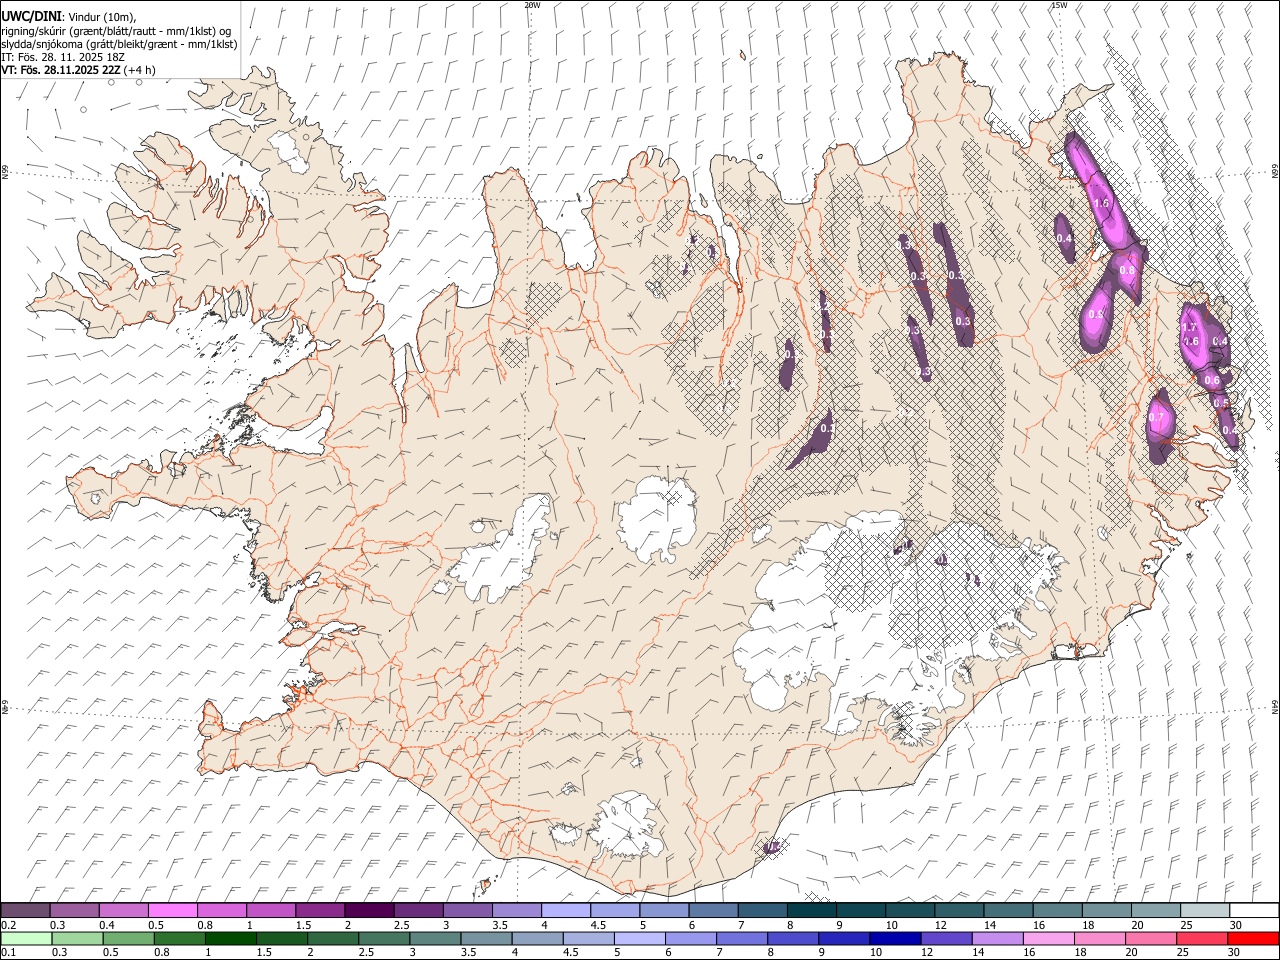Choose the 16–18 mm pink rain swatch
Screen dimensions: 1280x960
pos(1049,938)
